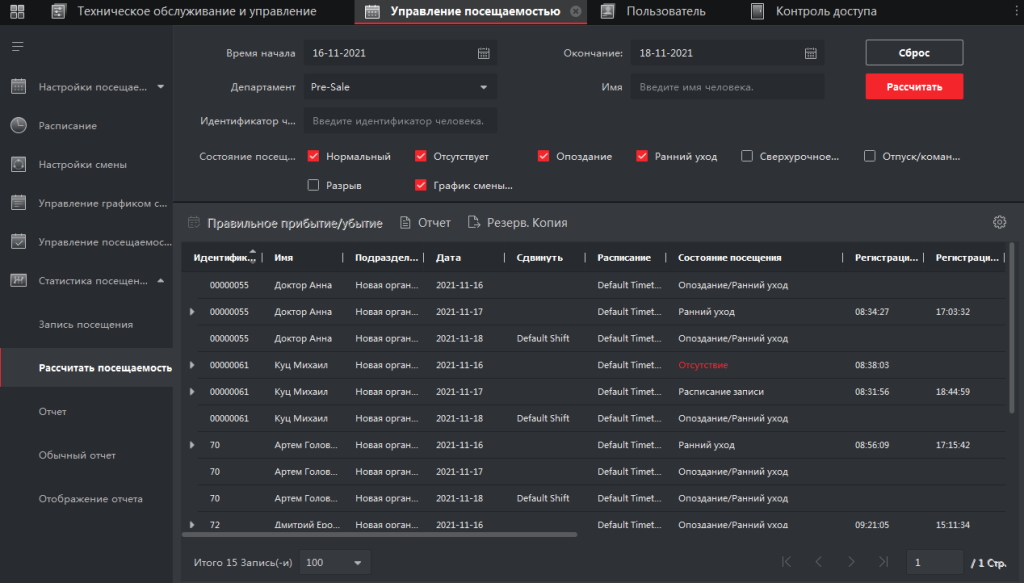1024x583 pixels.
Task: Open Обычный отчет sidebar item
Action: [77, 455]
